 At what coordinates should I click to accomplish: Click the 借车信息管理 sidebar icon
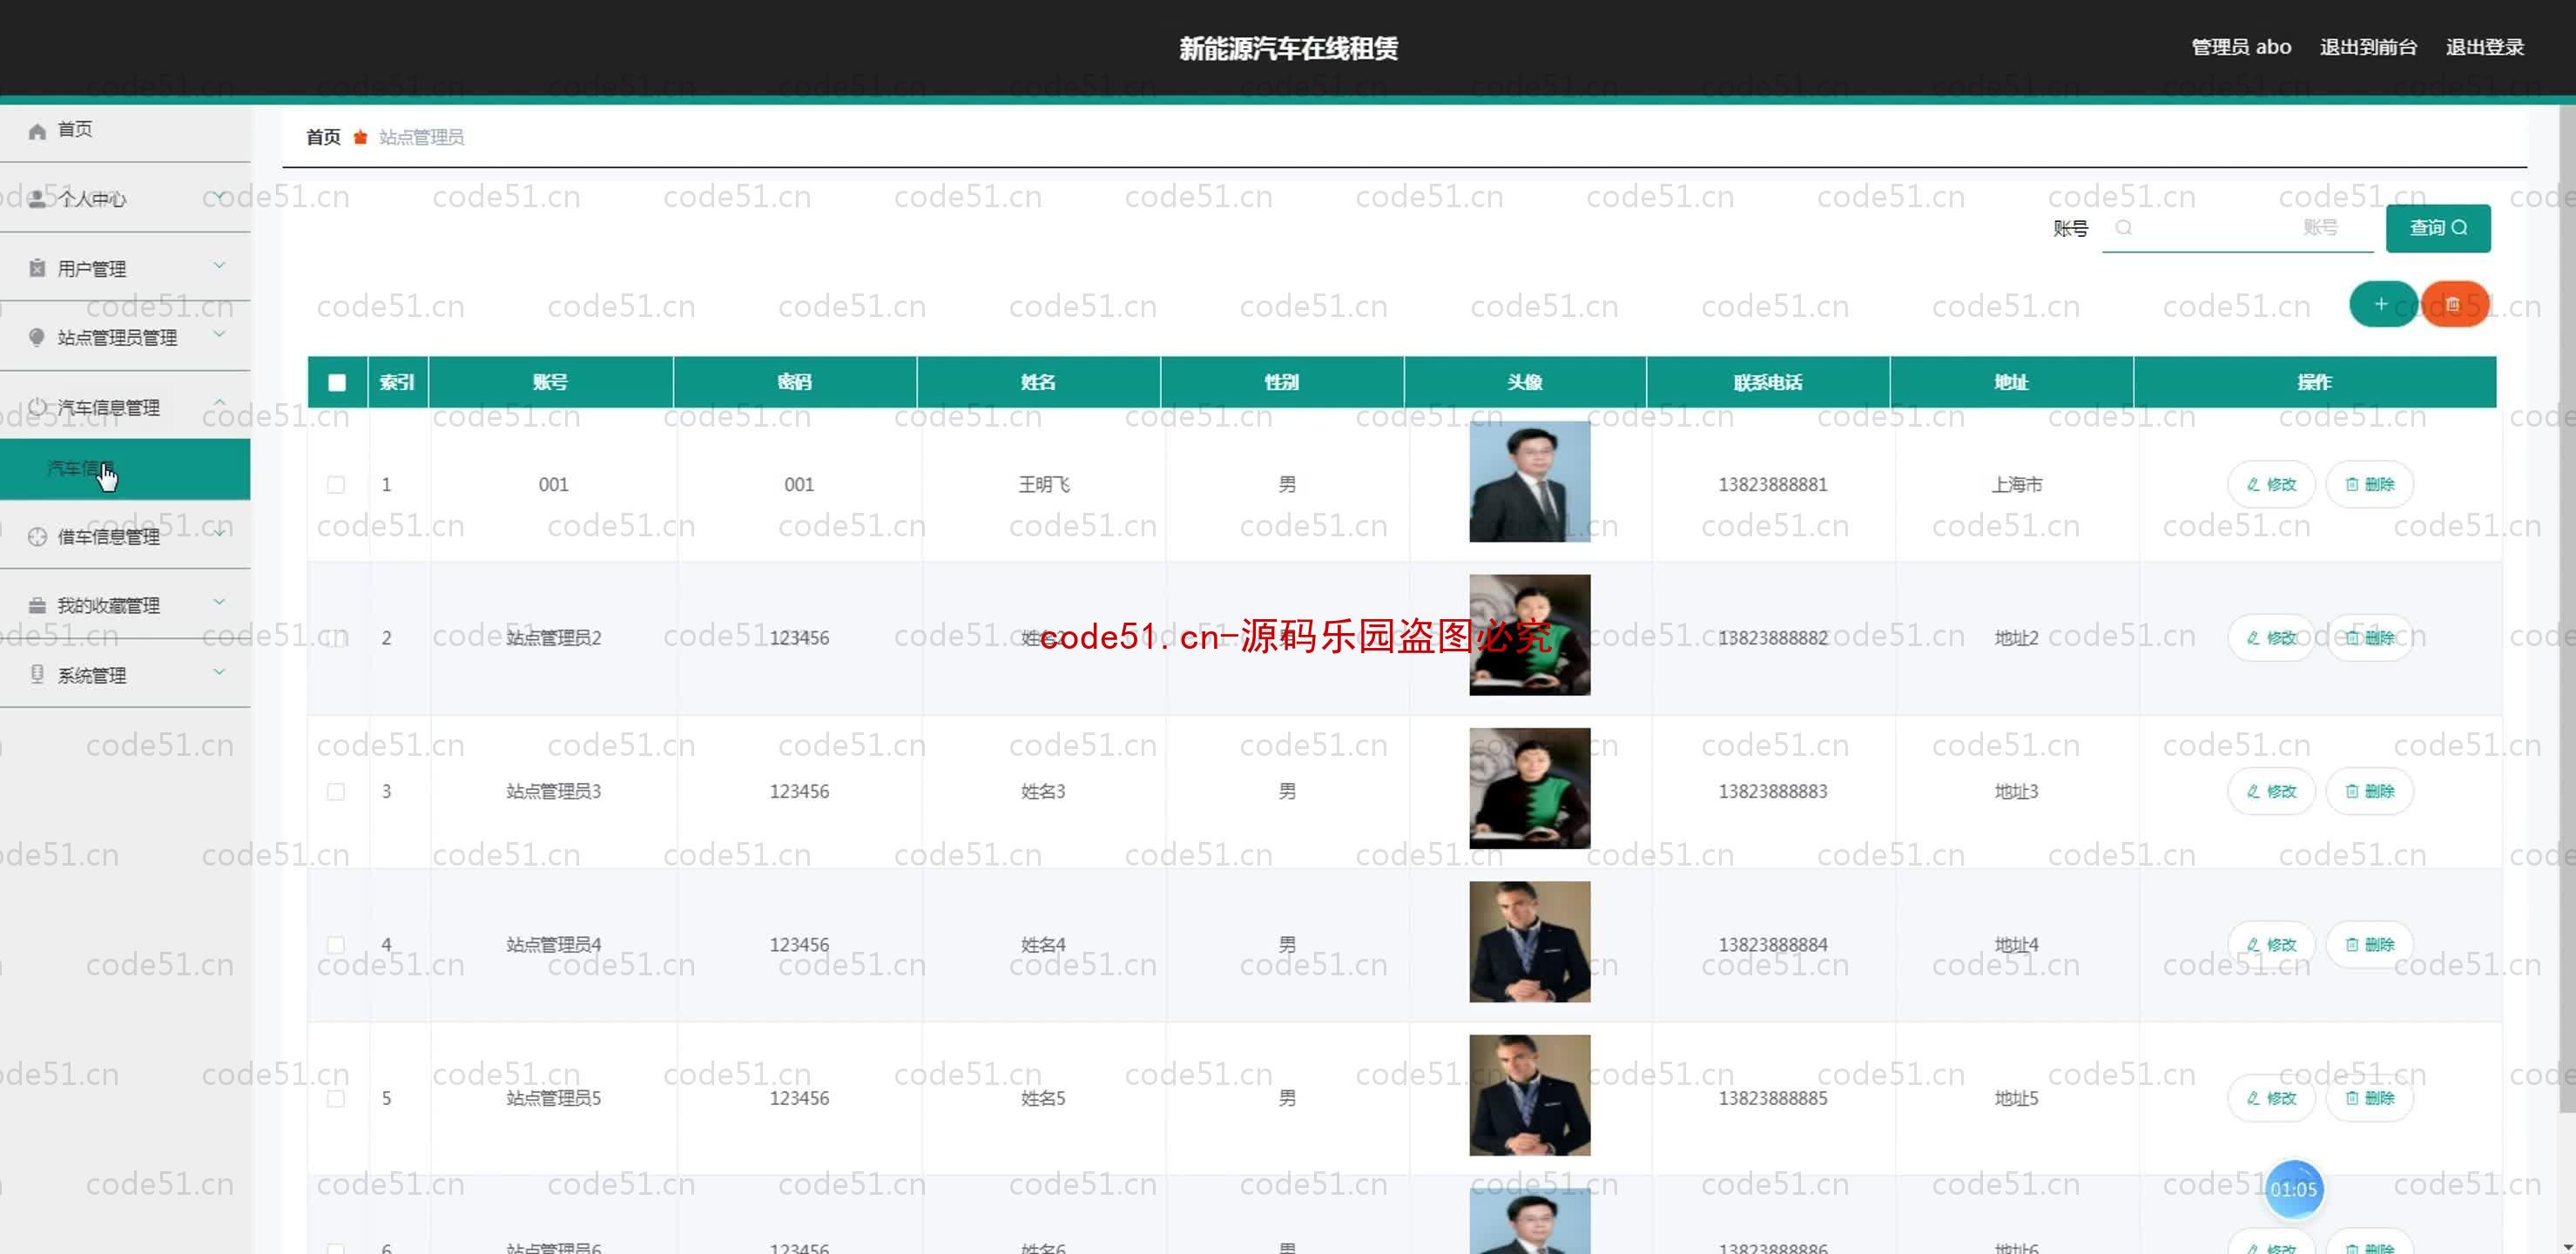37,537
